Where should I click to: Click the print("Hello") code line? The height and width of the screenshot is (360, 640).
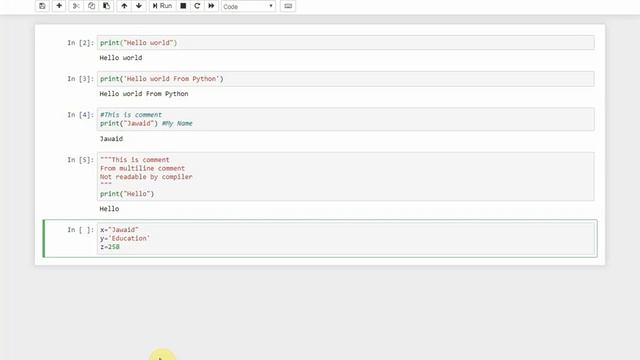(127, 194)
